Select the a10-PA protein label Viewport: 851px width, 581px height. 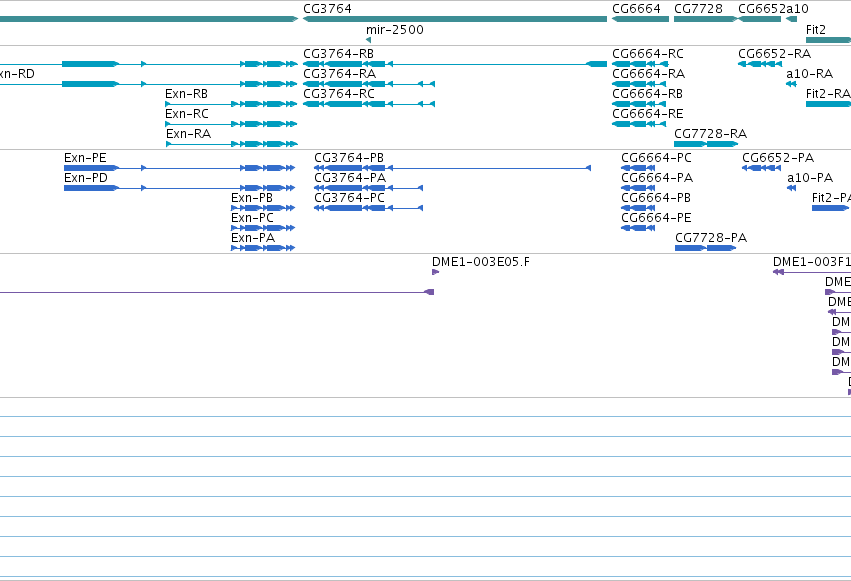click(810, 178)
